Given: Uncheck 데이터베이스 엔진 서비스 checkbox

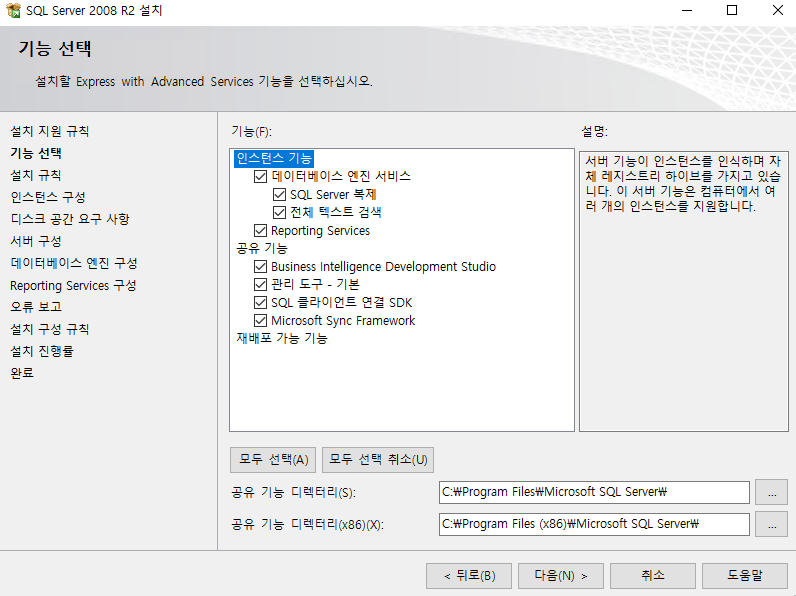Looking at the screenshot, I should tap(260, 176).
